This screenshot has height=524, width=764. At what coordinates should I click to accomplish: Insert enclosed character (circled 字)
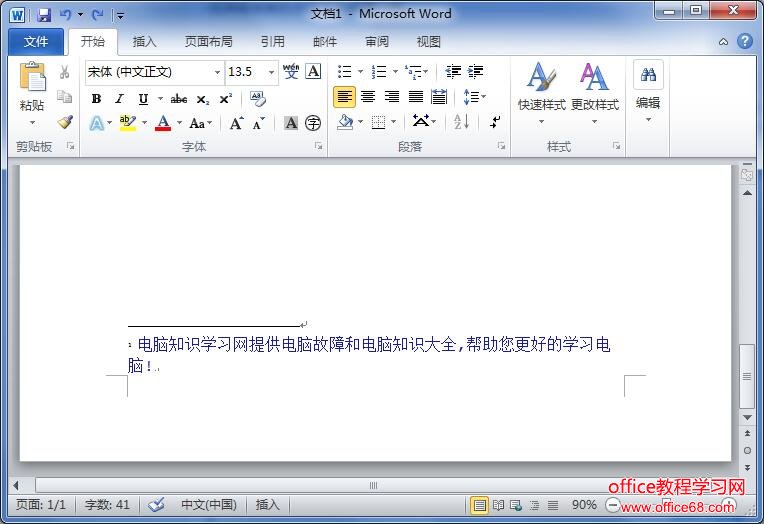pyautogui.click(x=313, y=123)
